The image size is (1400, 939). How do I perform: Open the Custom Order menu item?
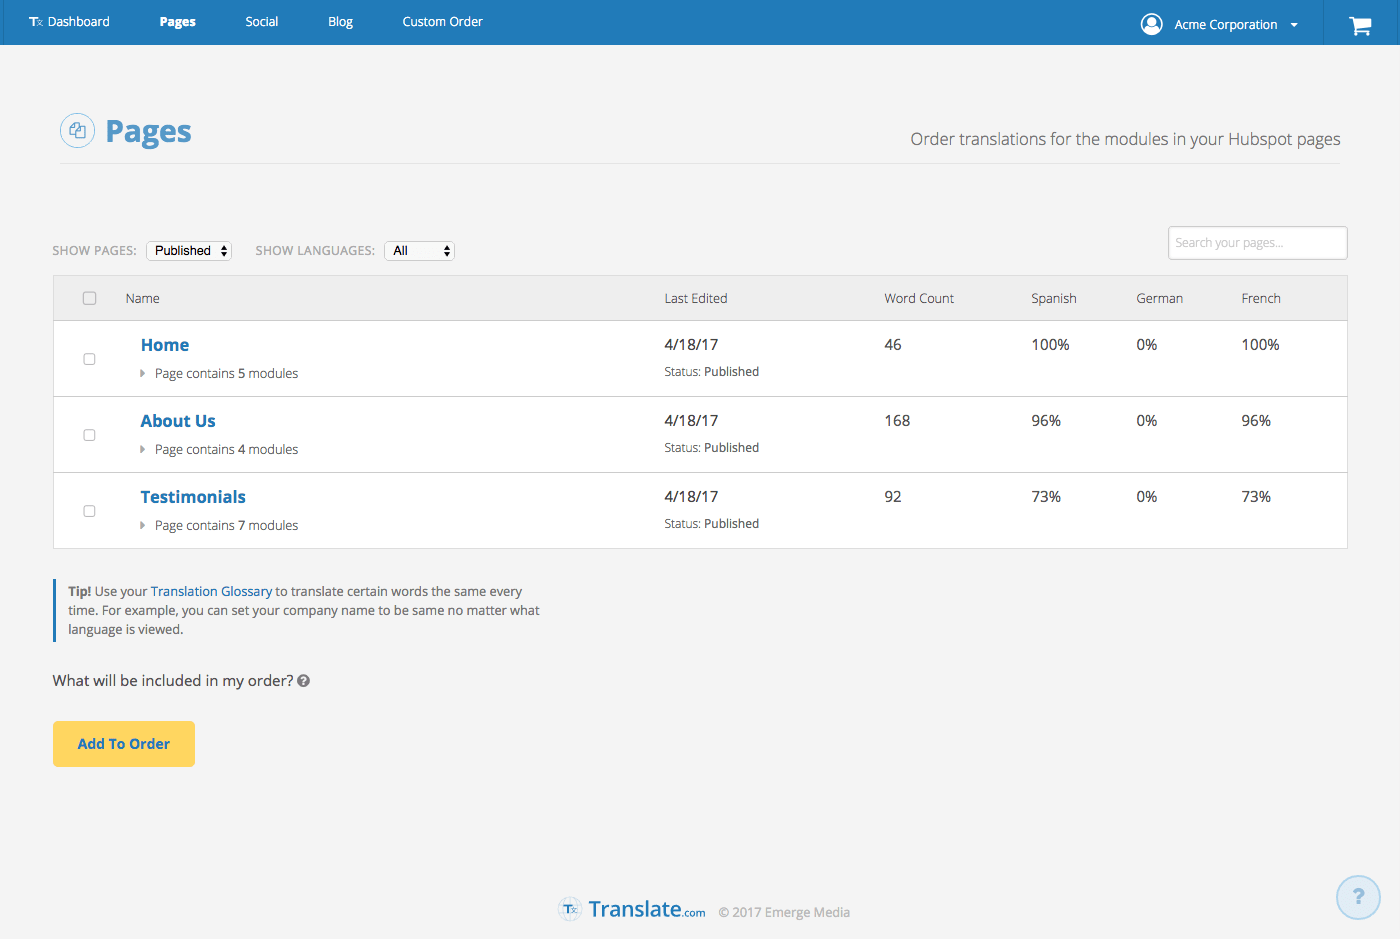click(442, 22)
